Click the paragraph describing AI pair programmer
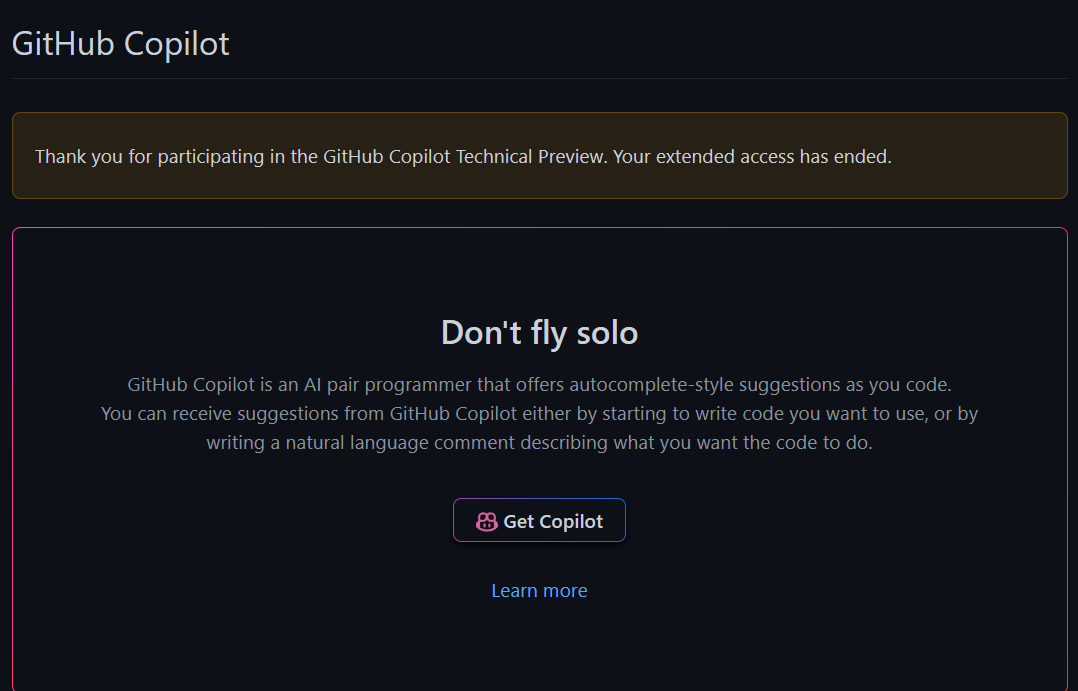This screenshot has height=691, width=1078. point(539,384)
